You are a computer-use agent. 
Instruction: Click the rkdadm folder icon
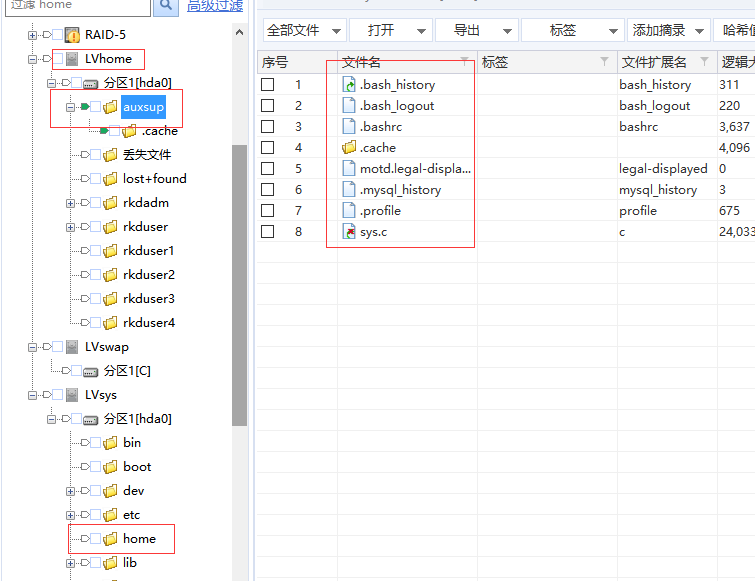pyautogui.click(x=110, y=203)
